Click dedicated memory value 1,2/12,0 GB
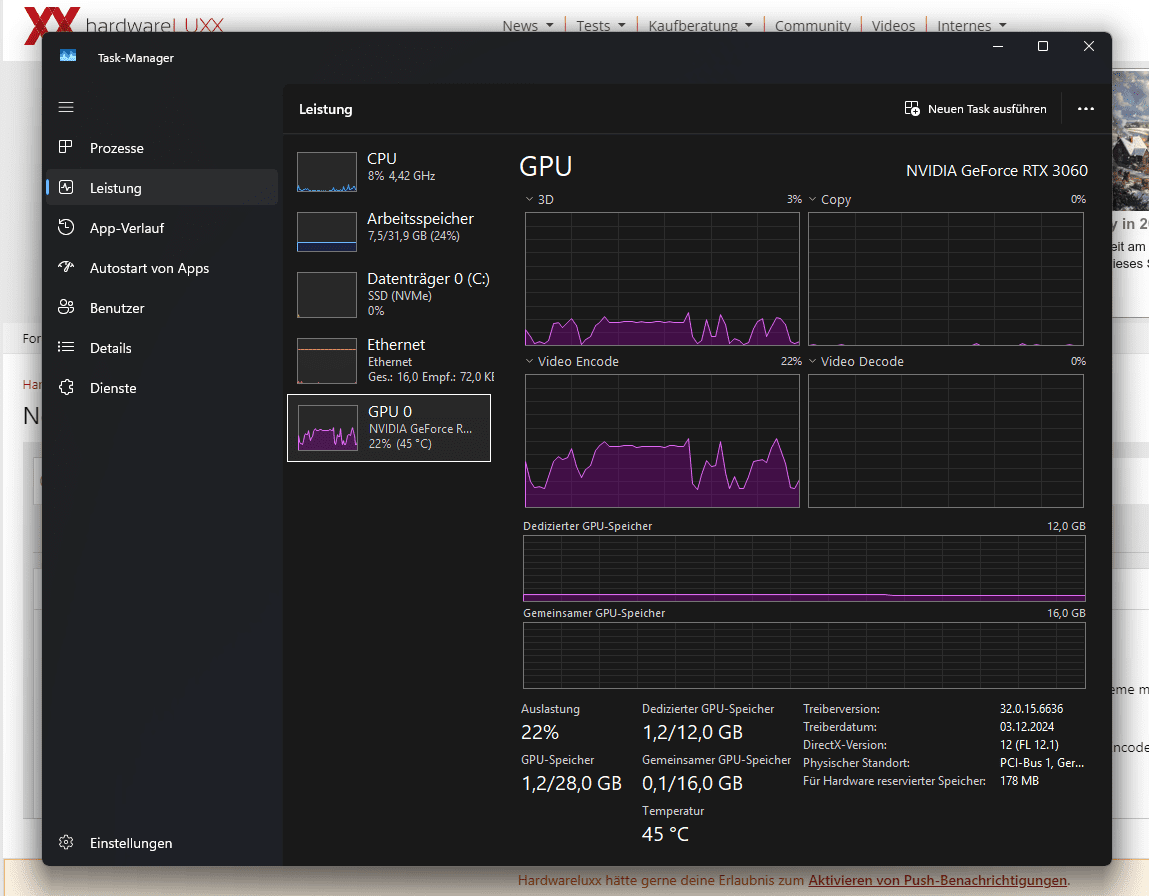 point(692,732)
